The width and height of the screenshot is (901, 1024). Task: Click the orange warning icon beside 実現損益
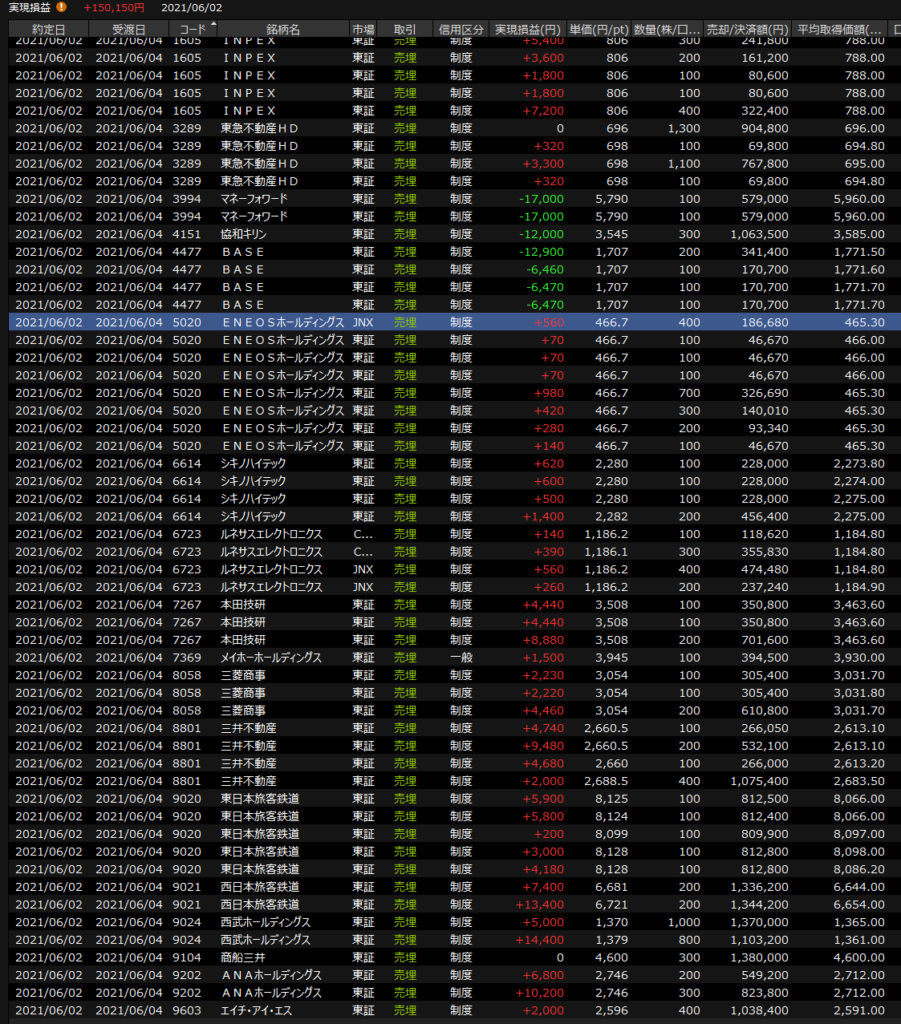click(61, 8)
